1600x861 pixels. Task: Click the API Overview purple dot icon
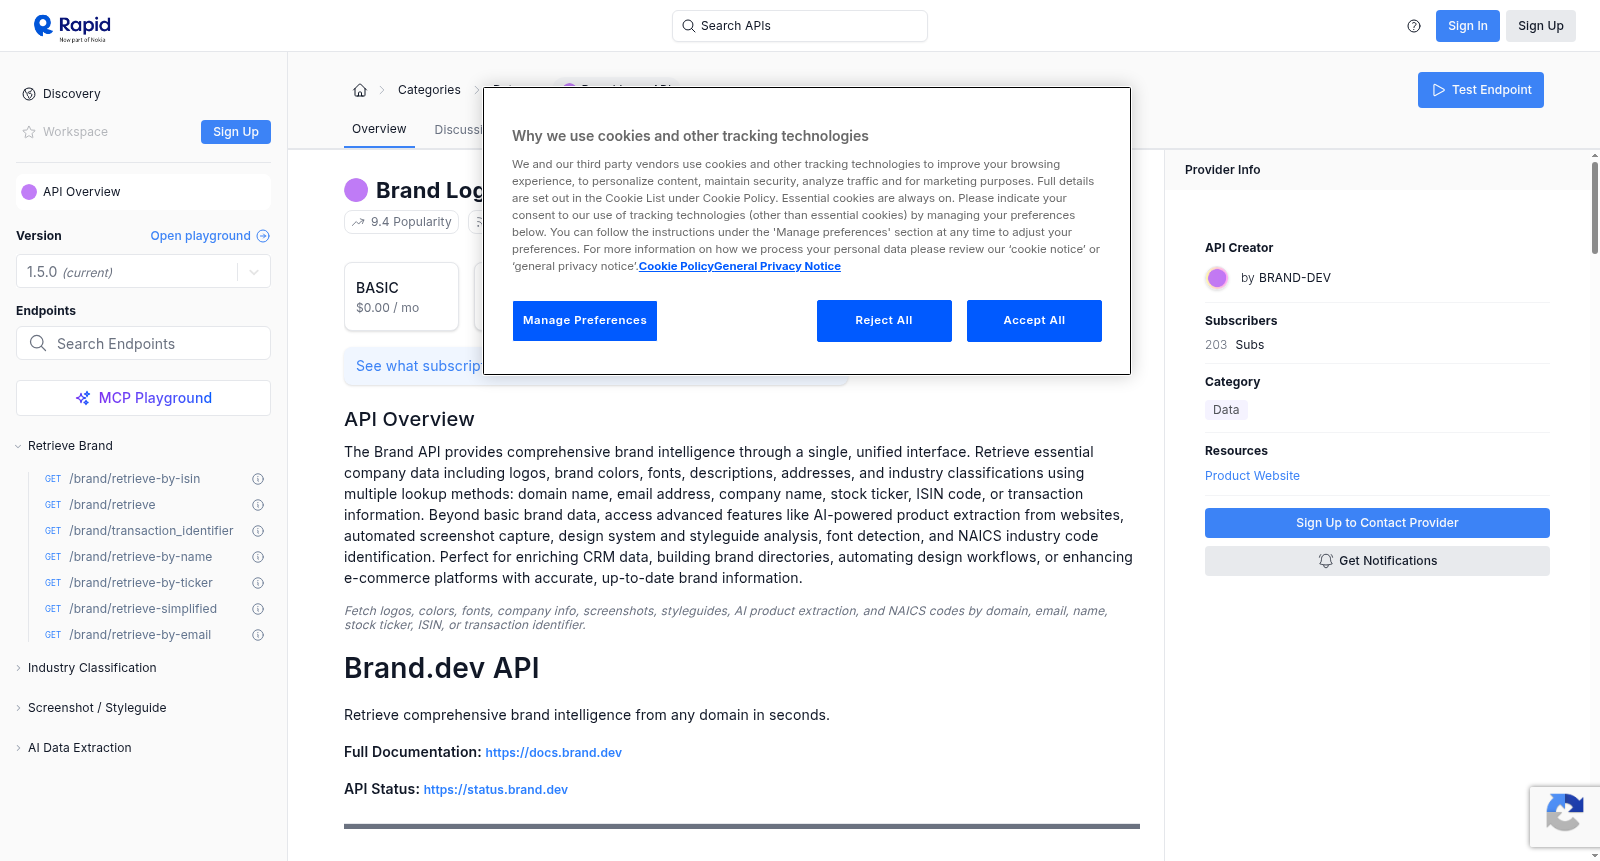click(29, 192)
